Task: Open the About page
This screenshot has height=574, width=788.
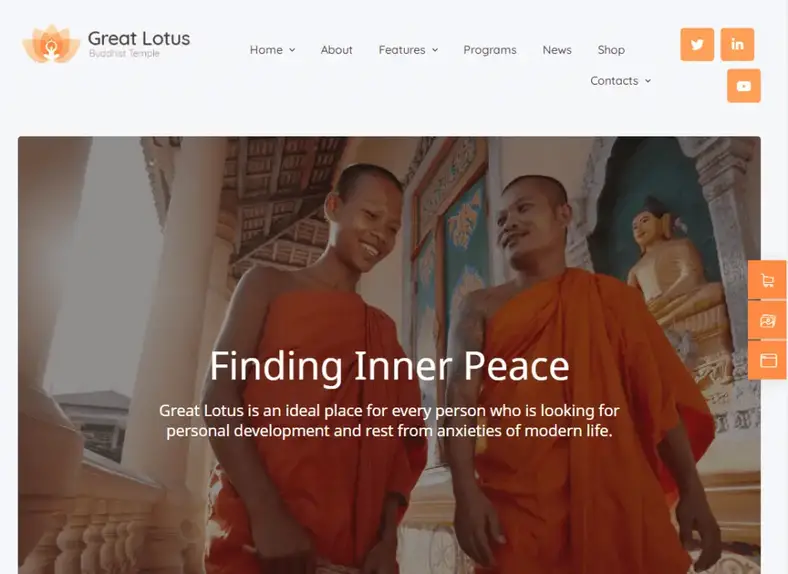Action: click(x=336, y=50)
